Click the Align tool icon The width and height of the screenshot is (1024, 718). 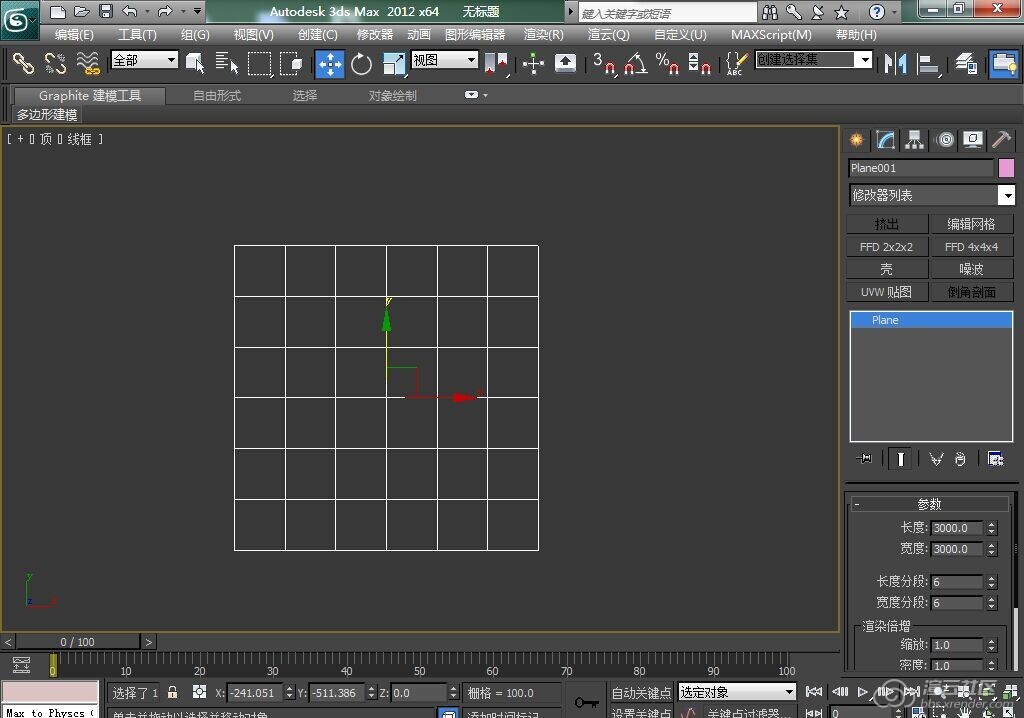tap(927, 63)
